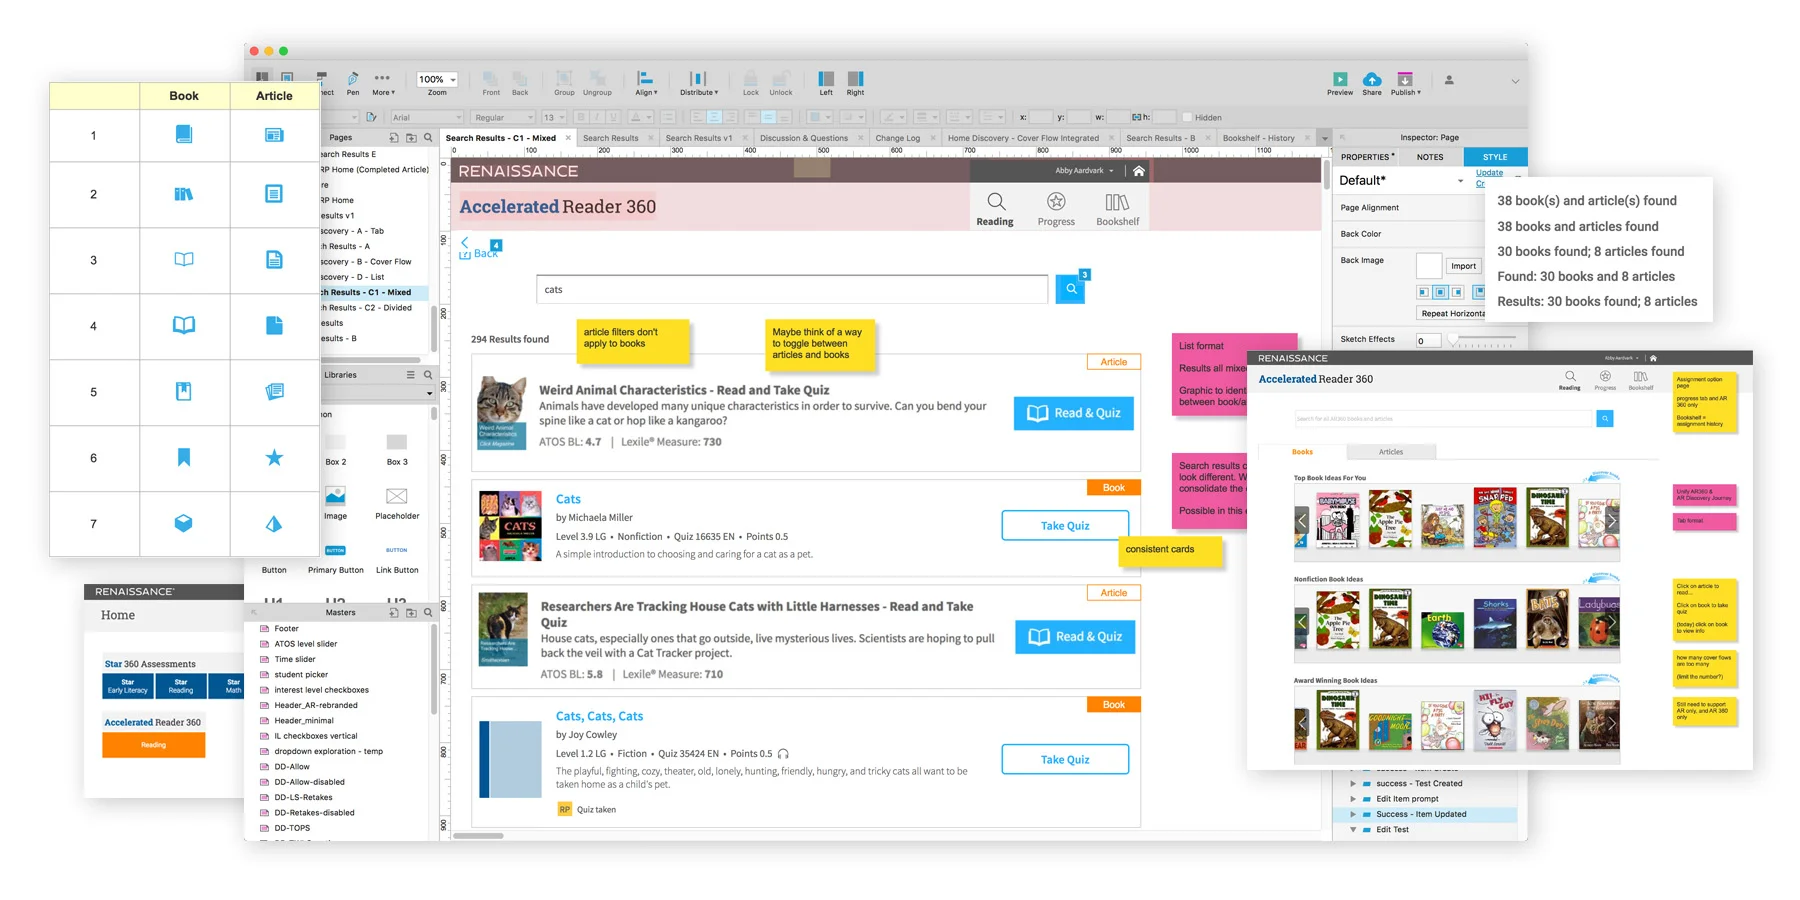Bring selection to Front

point(491,83)
